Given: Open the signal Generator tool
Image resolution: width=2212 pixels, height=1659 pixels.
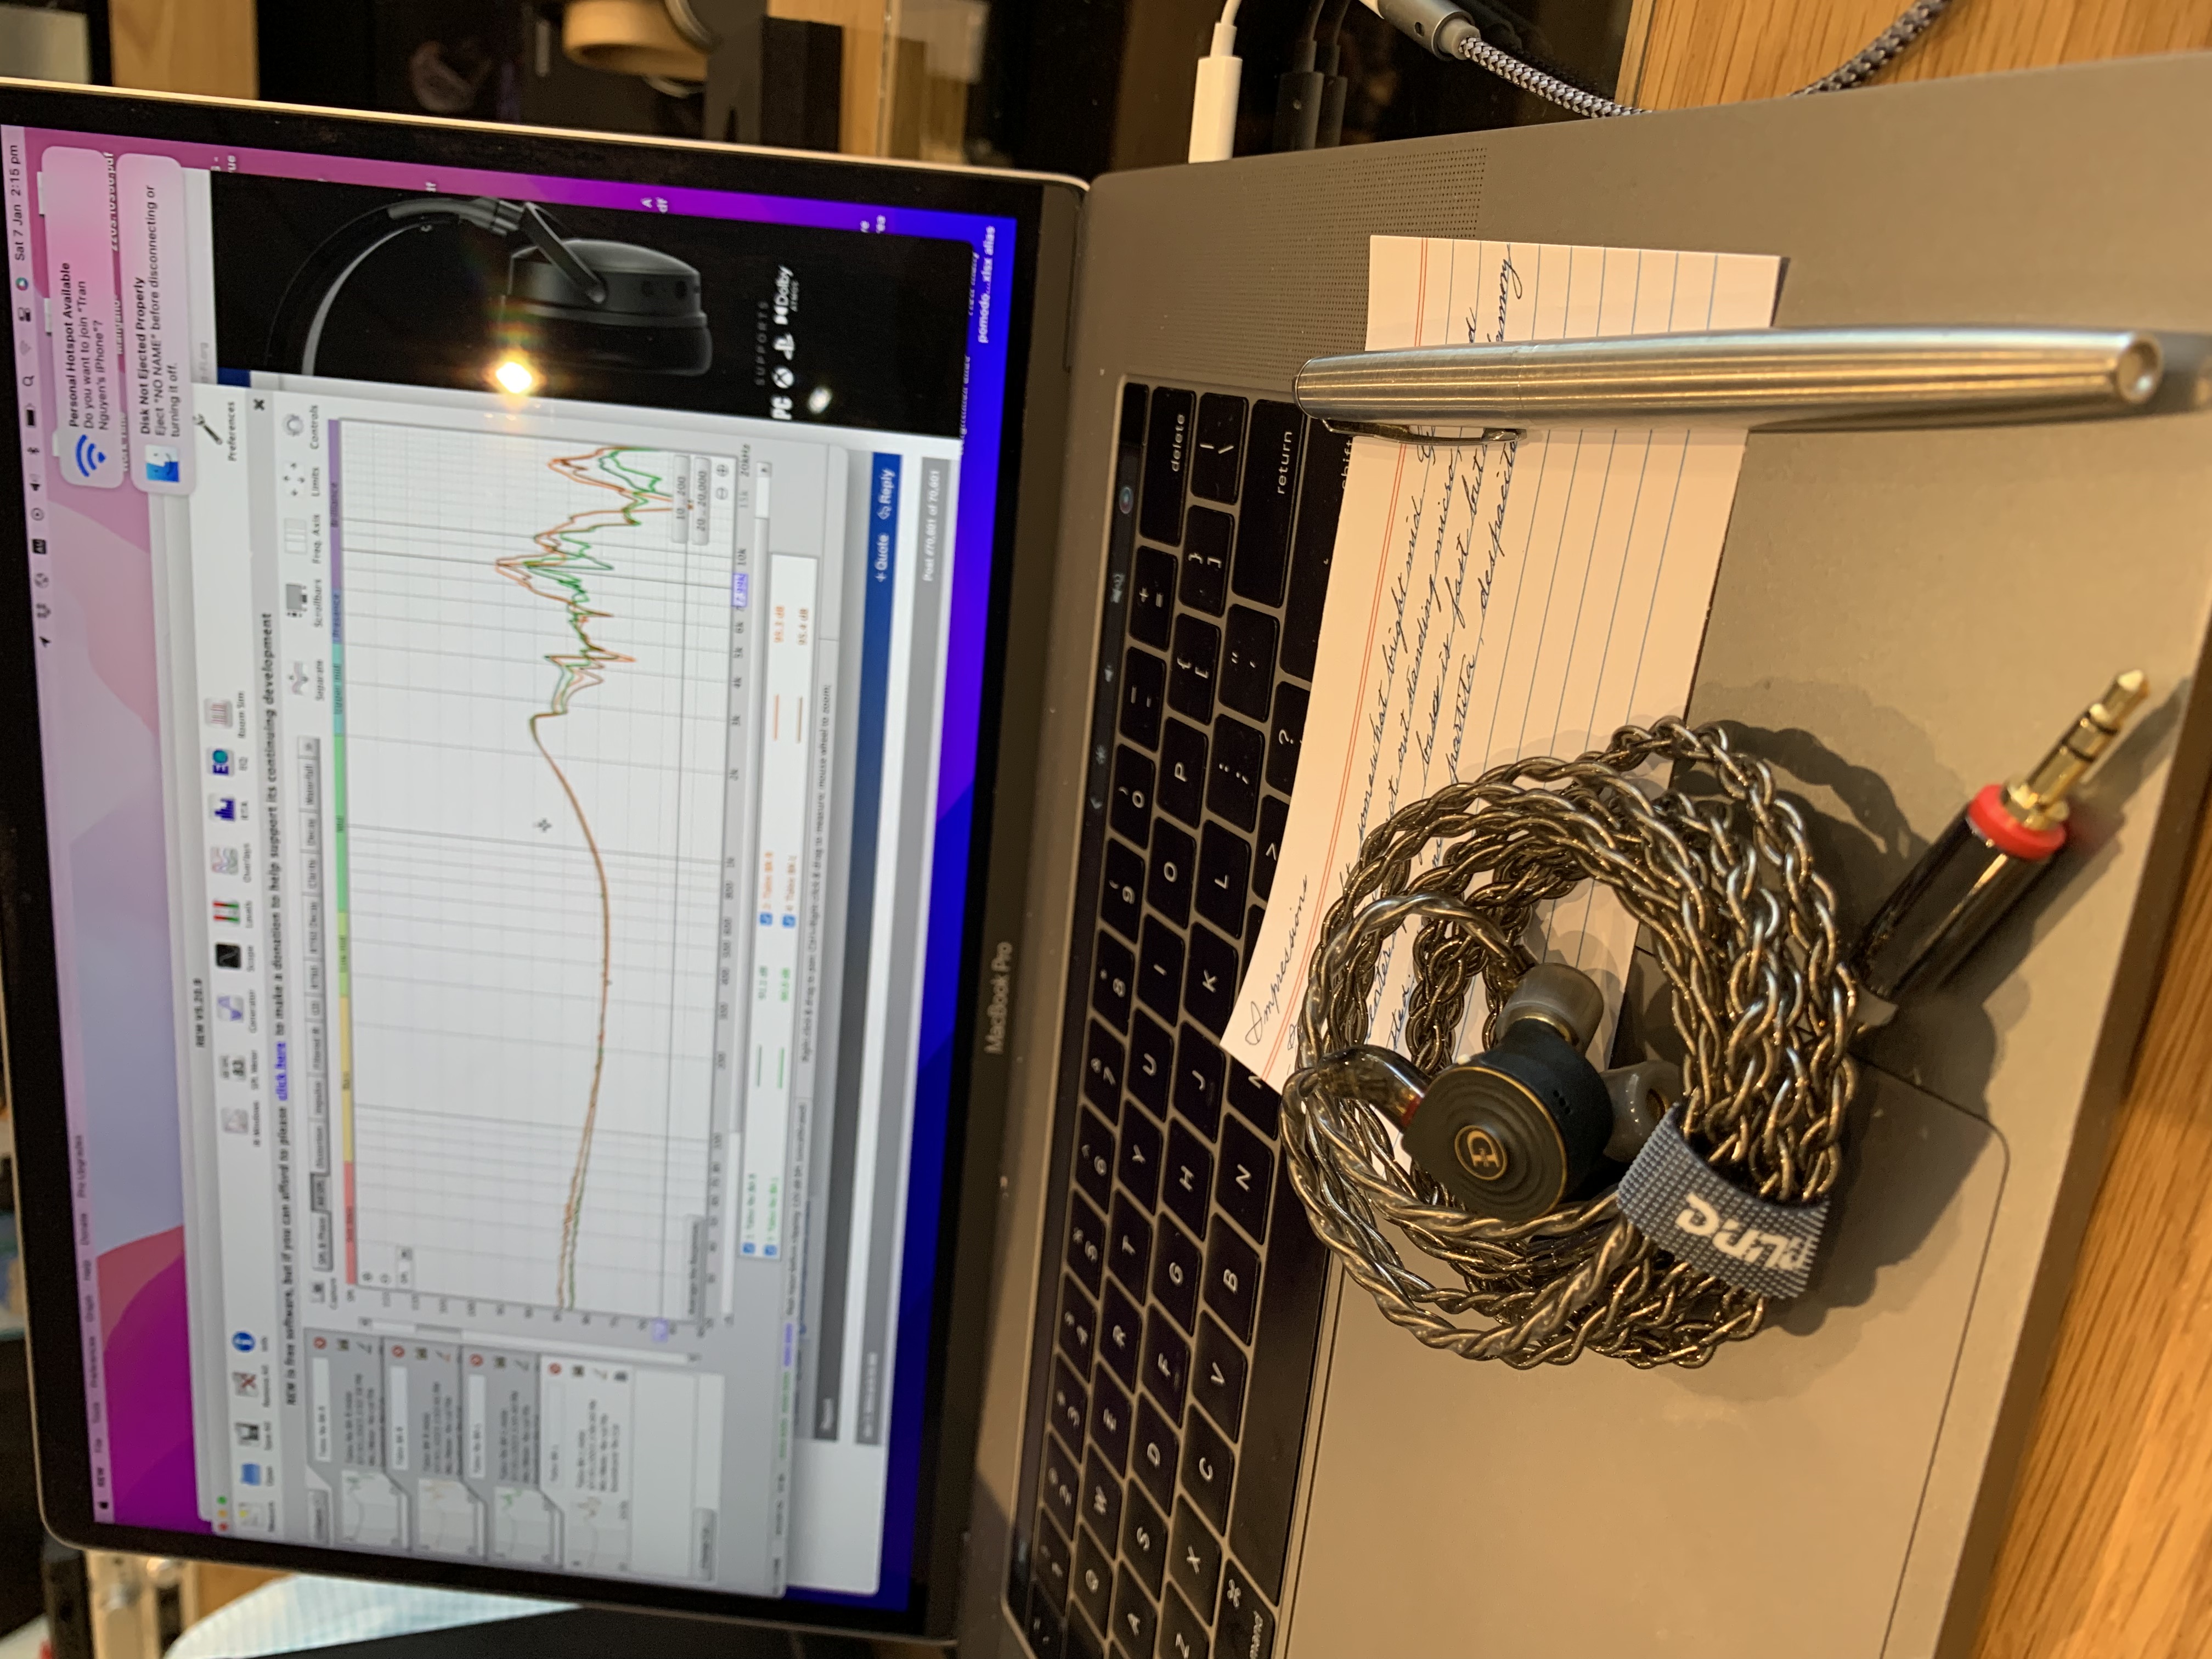Looking at the screenshot, I should pyautogui.click(x=230, y=1009).
